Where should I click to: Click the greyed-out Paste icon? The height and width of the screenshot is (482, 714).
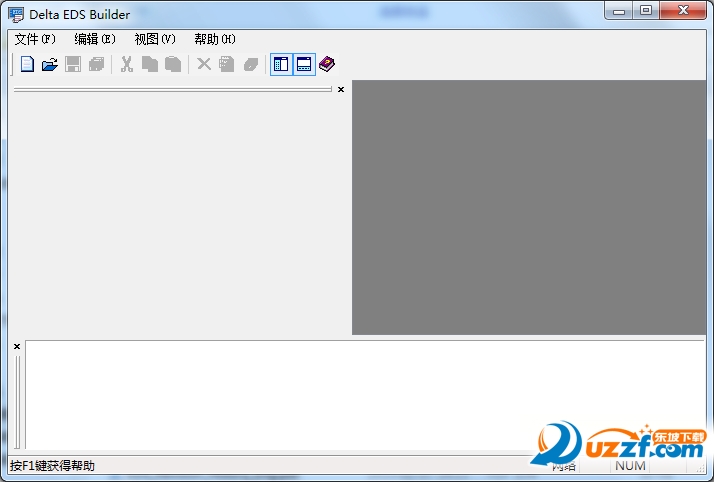point(173,64)
